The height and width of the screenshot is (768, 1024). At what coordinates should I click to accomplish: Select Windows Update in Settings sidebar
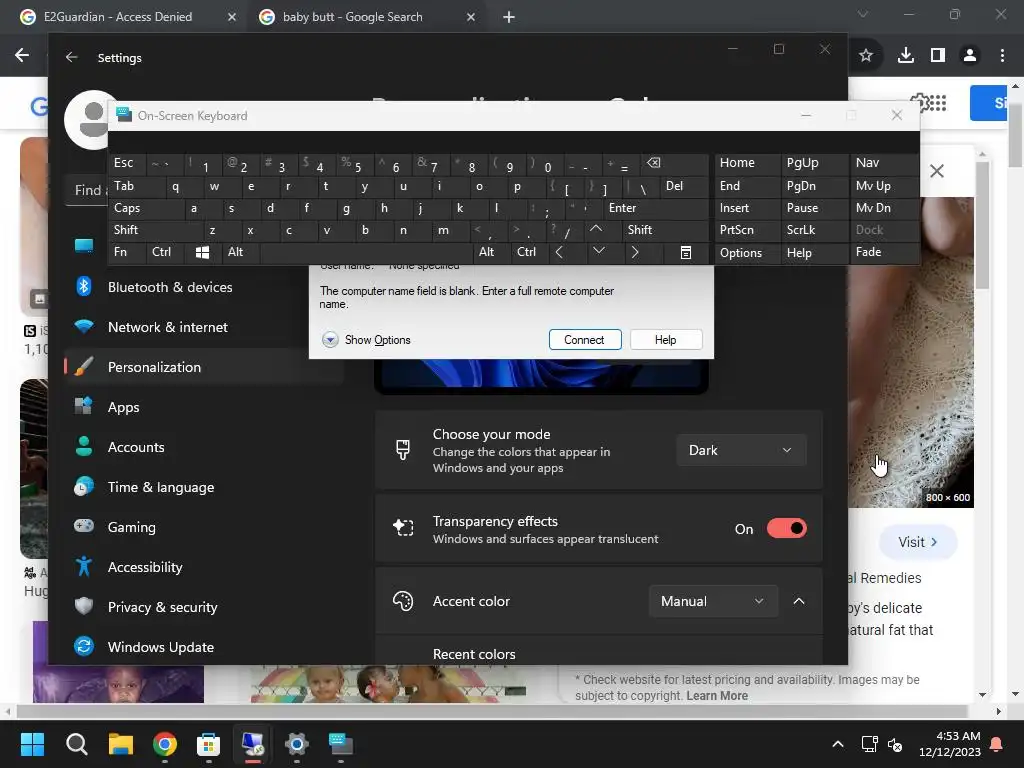[204, 647]
